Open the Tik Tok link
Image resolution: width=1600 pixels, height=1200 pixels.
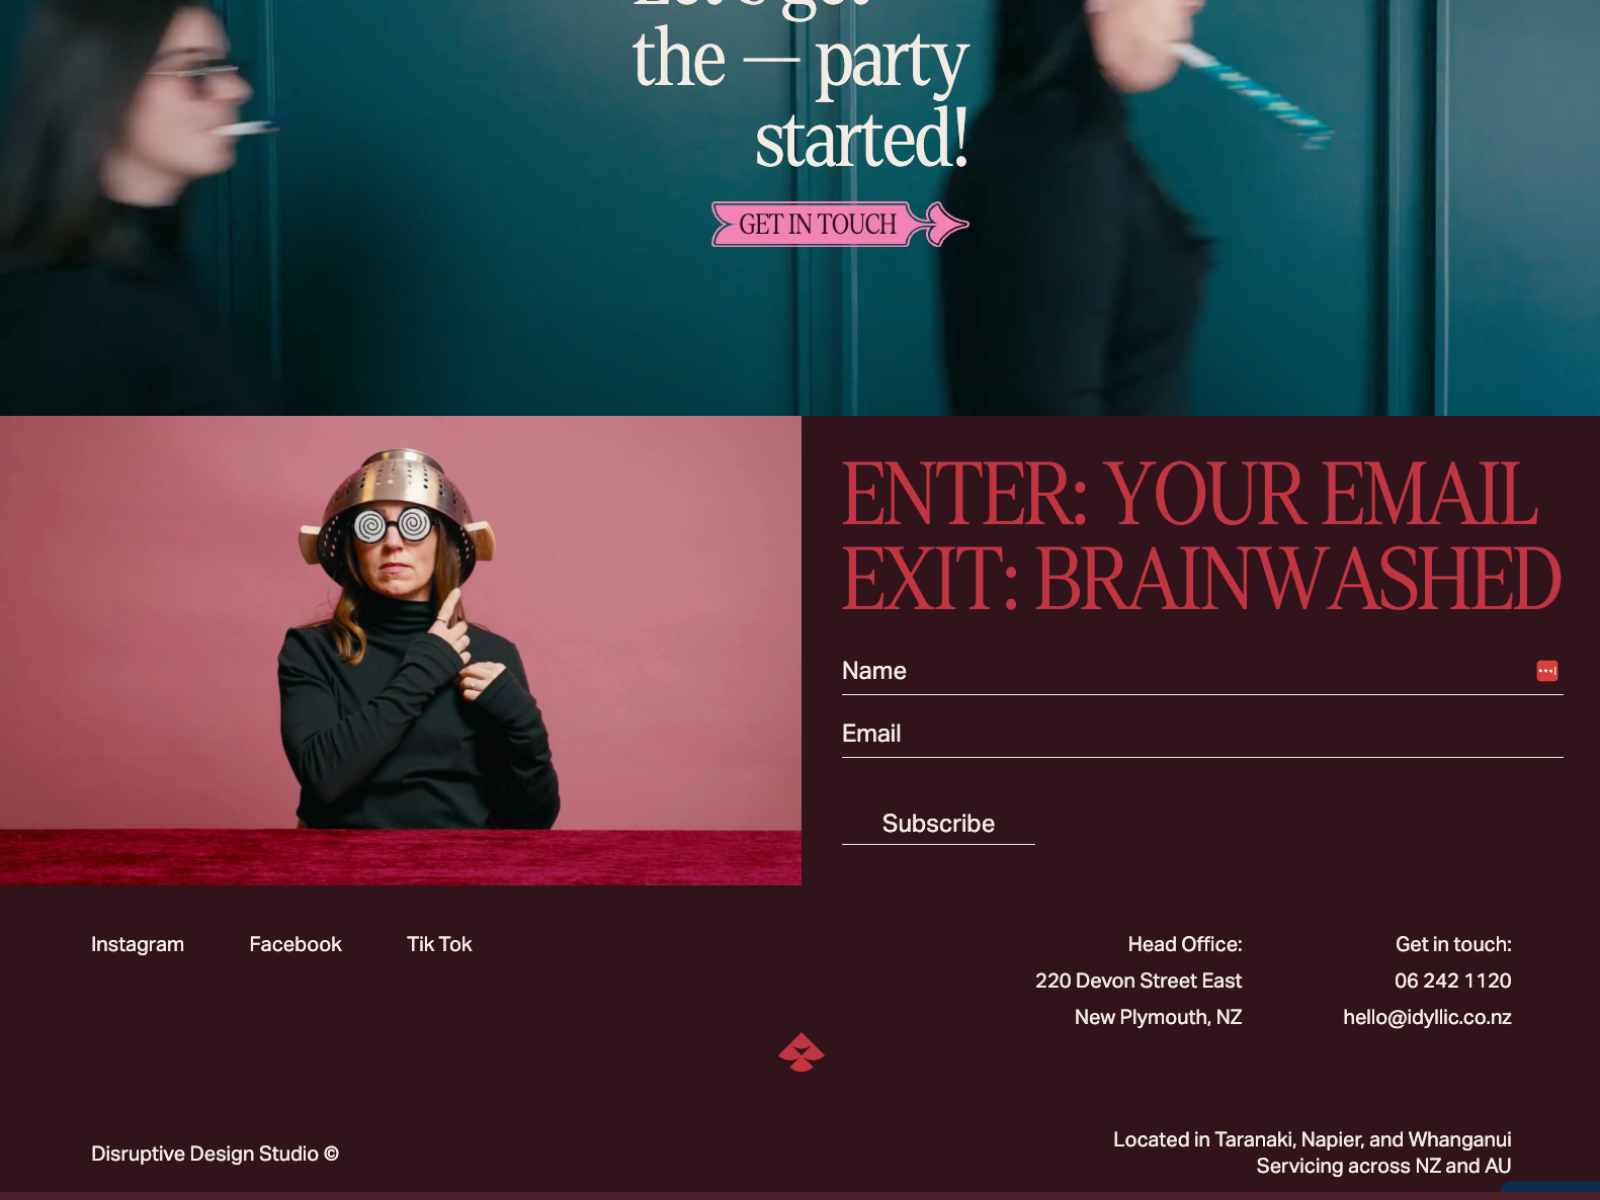[439, 944]
